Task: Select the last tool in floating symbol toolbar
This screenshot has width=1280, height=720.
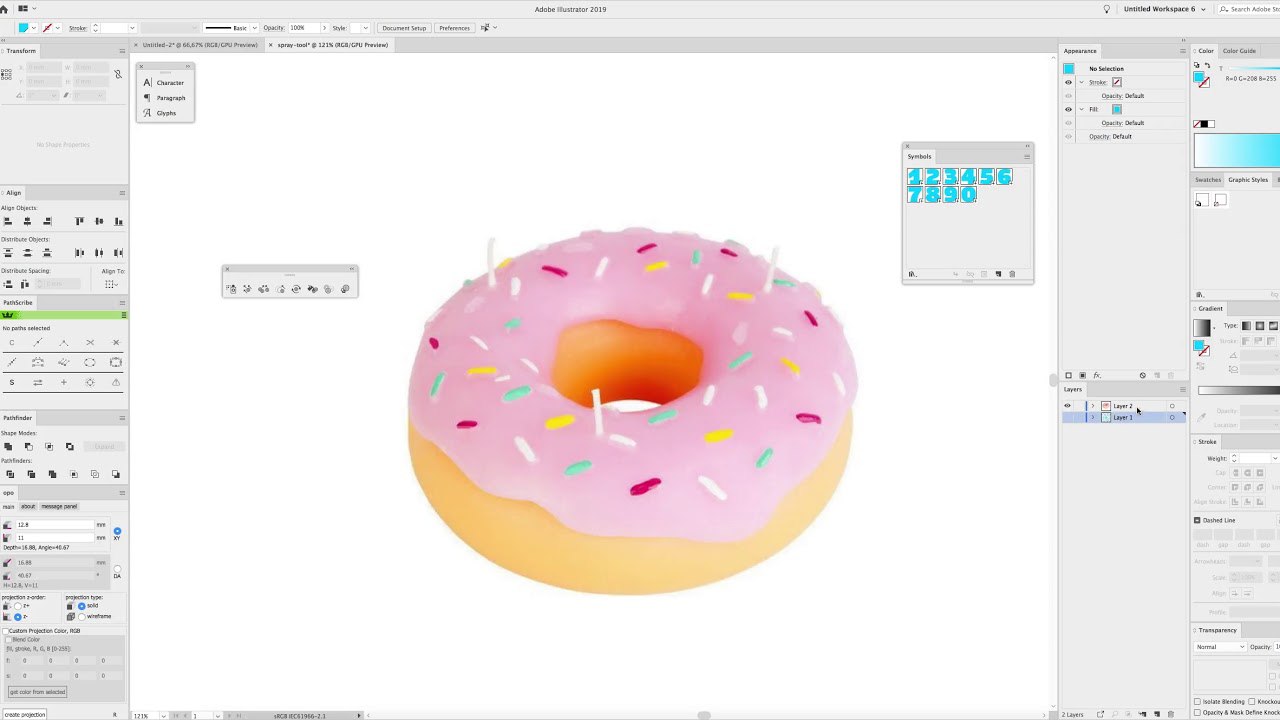Action: coord(345,289)
